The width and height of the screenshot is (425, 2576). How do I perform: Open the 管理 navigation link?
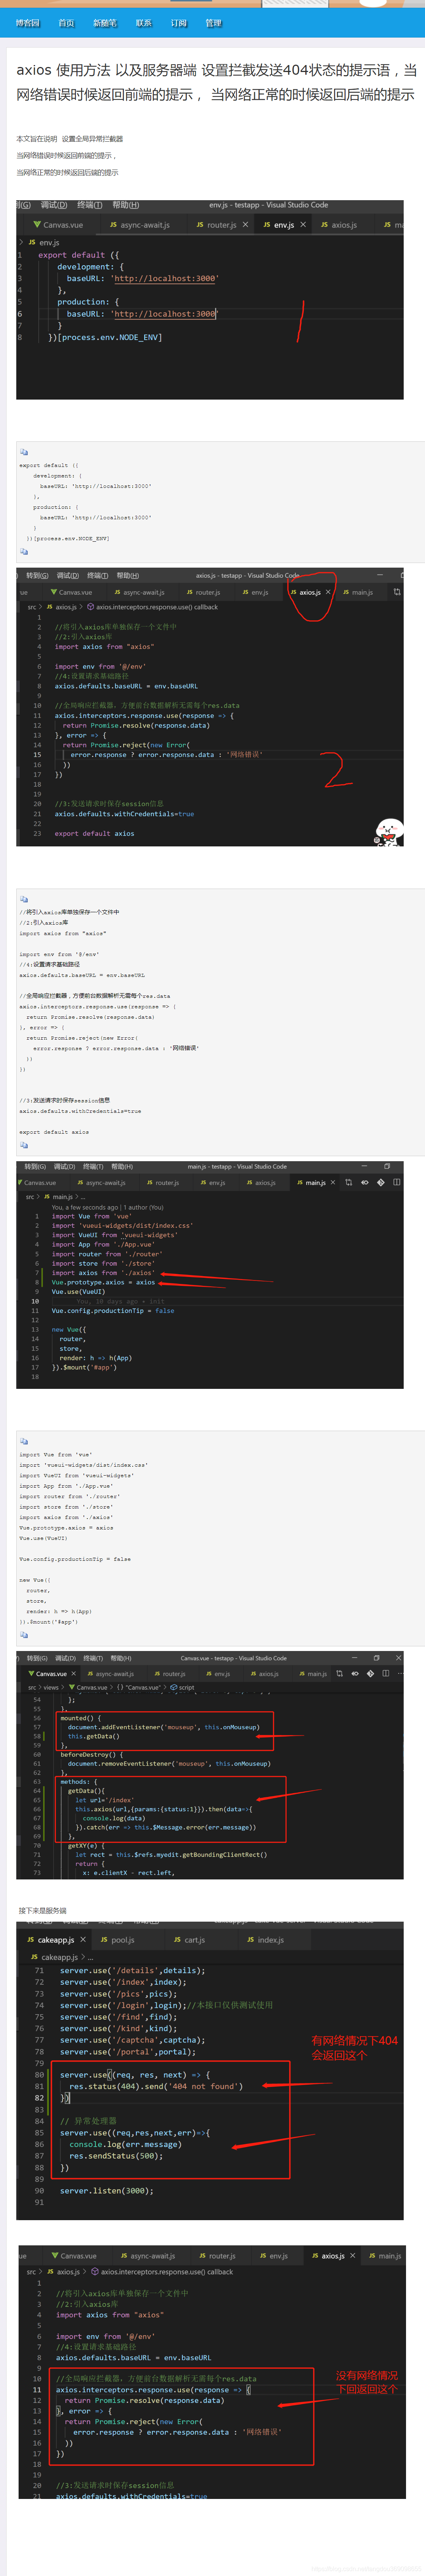(x=214, y=23)
